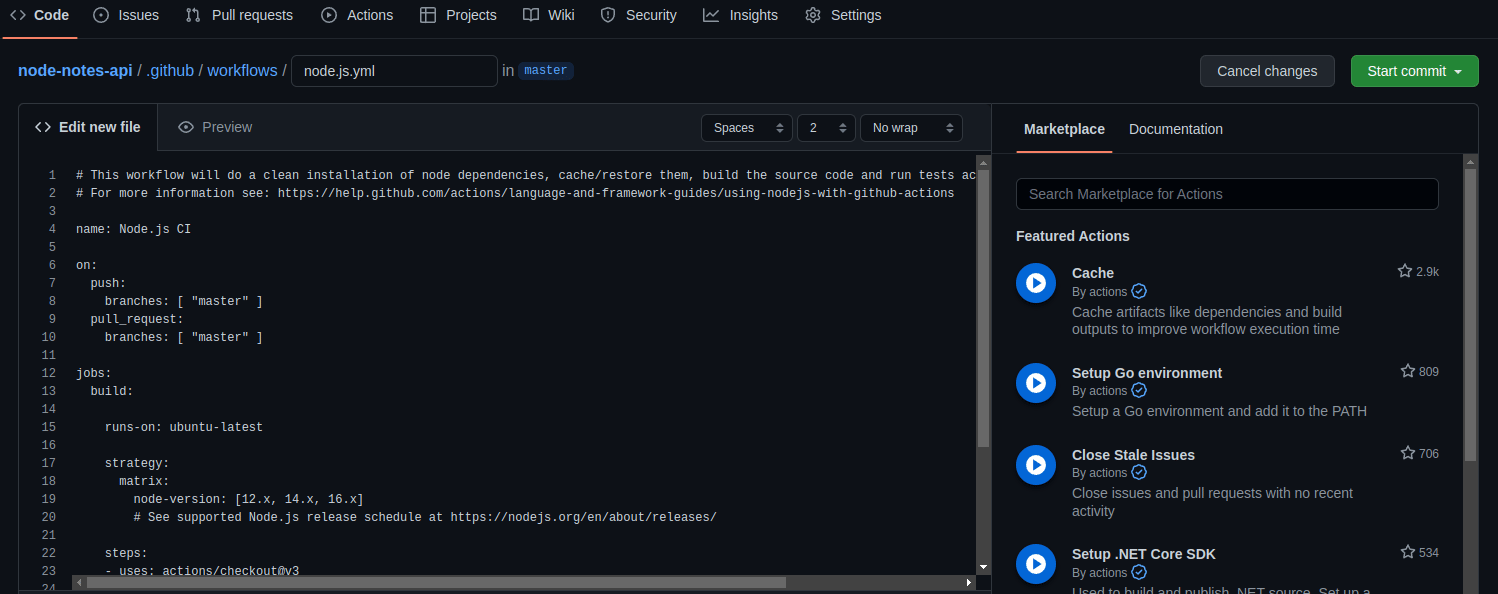
Task: Edit the node.js.yml filename field
Action: [394, 71]
